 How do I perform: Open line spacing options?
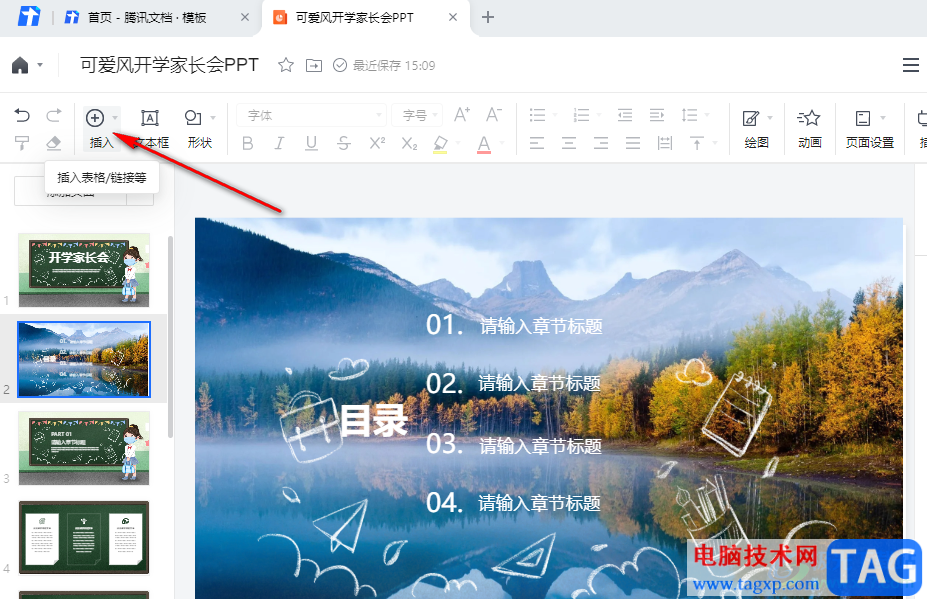(689, 114)
